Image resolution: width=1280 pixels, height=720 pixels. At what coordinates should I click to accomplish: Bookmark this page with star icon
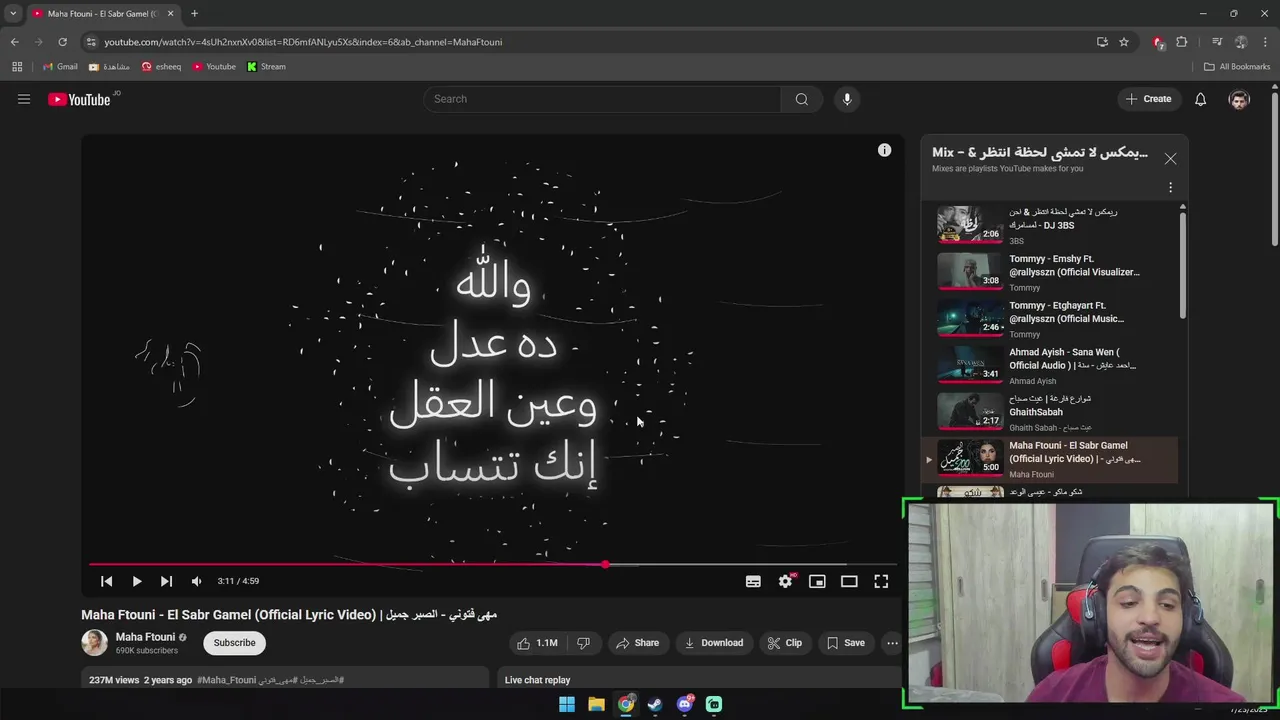tap(1124, 42)
